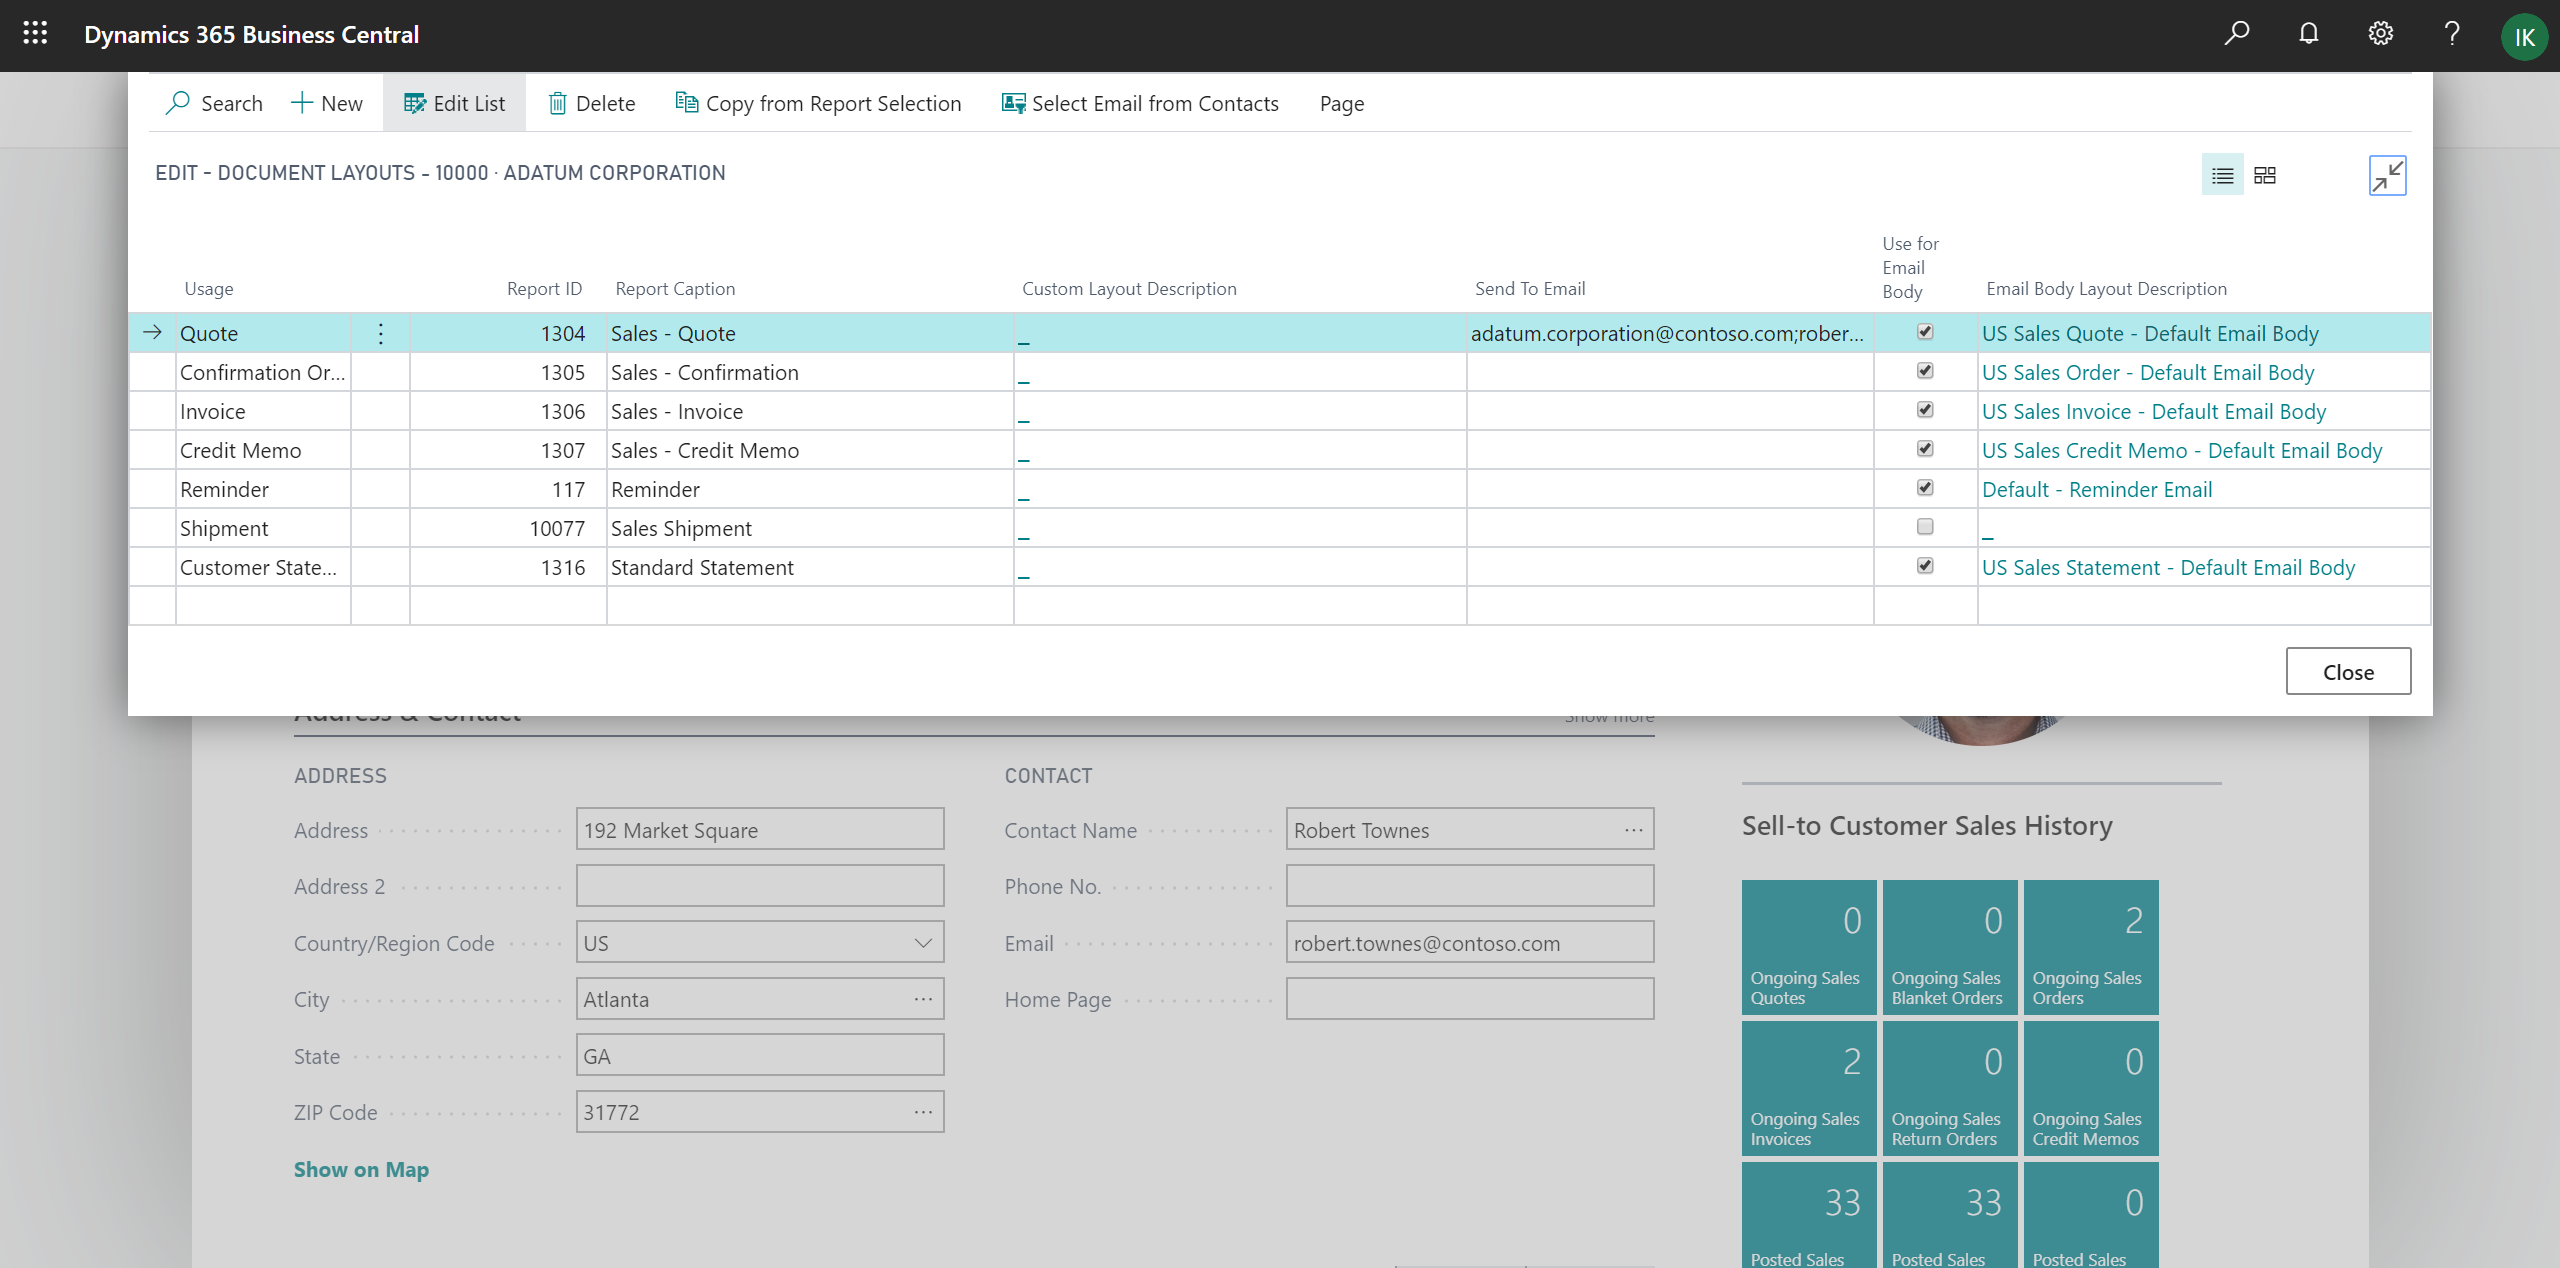Toggle Use for Email Body checkbox for Shipment

[x=1925, y=525]
